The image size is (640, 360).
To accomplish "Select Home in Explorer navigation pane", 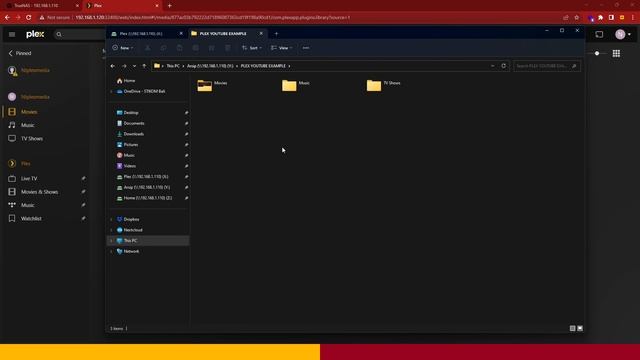I will click(x=129, y=81).
